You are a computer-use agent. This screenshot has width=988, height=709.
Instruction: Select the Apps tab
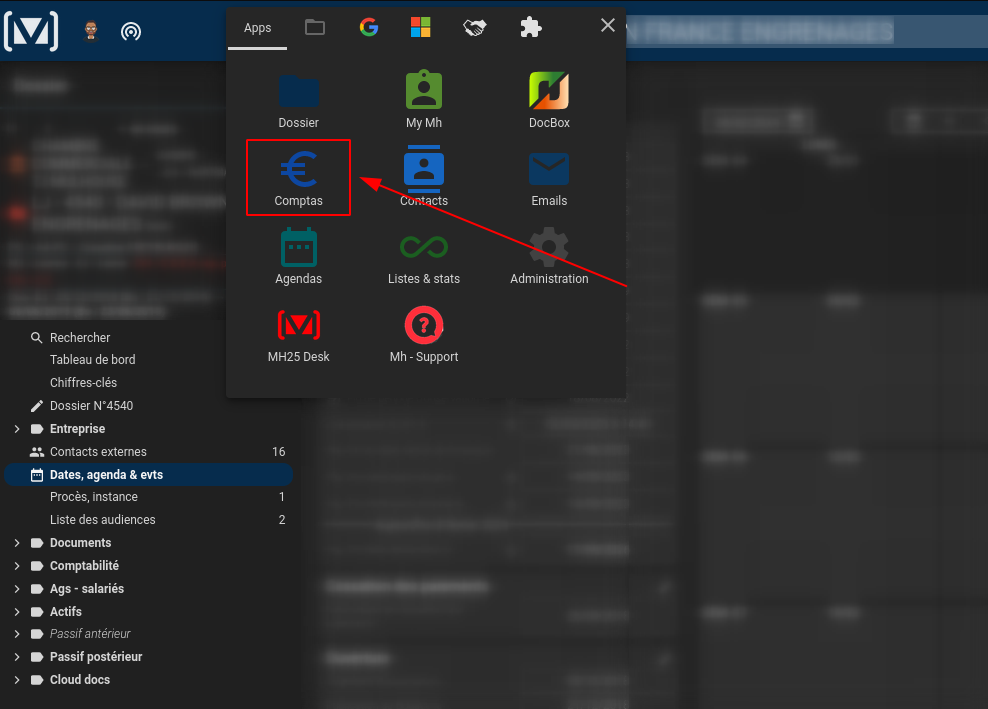coord(257,28)
